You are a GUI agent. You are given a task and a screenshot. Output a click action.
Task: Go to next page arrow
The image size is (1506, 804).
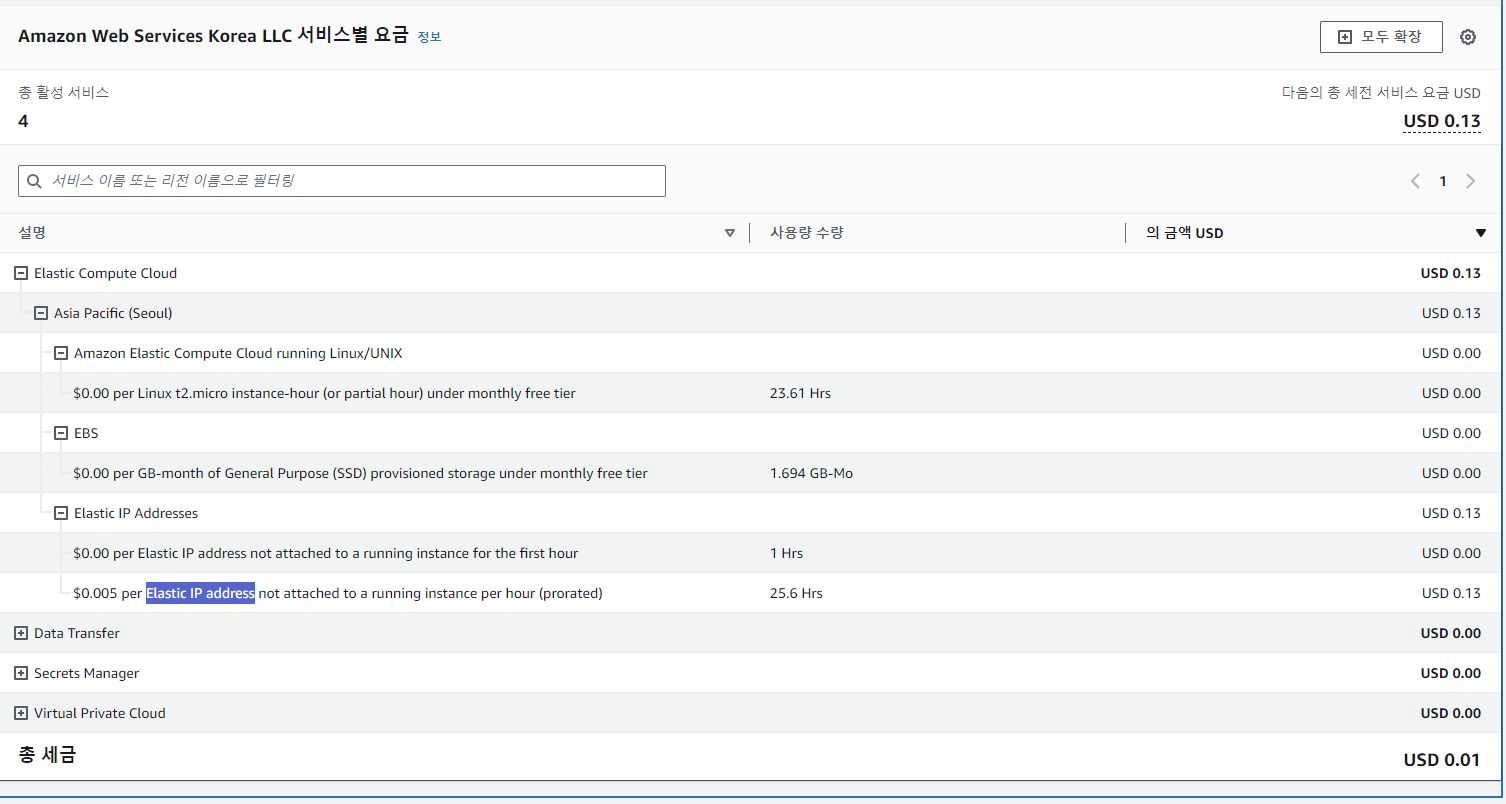click(x=1470, y=181)
